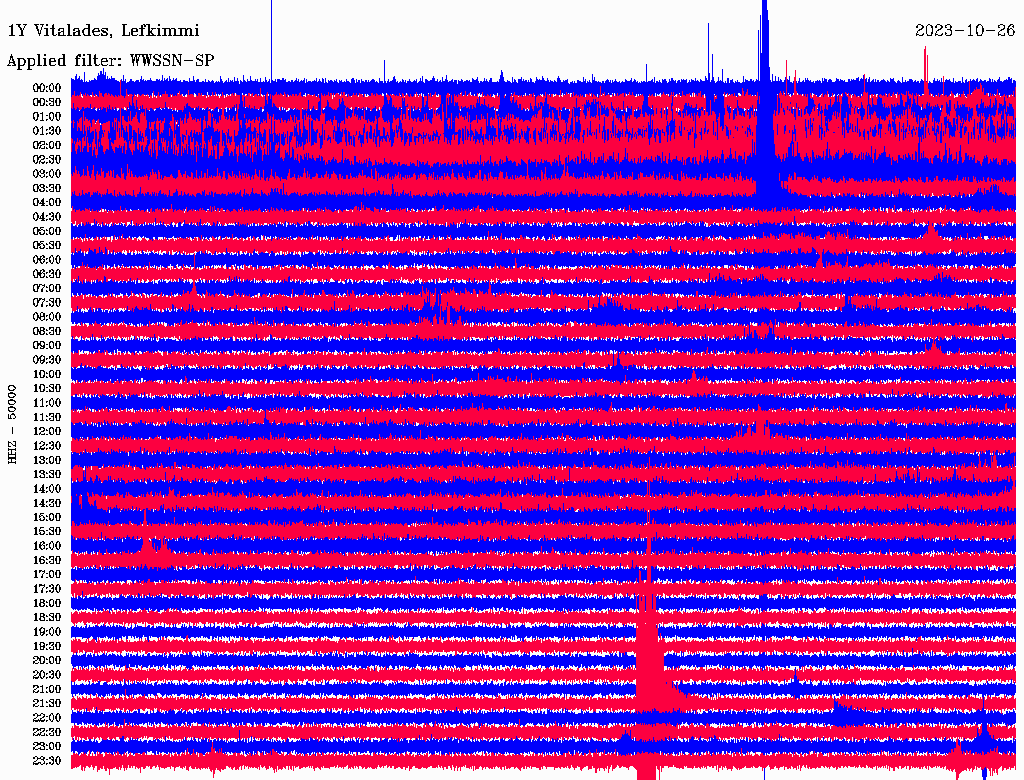Select the 04:00 time label
Viewport: 1024px width, 780px height.
[47, 203]
